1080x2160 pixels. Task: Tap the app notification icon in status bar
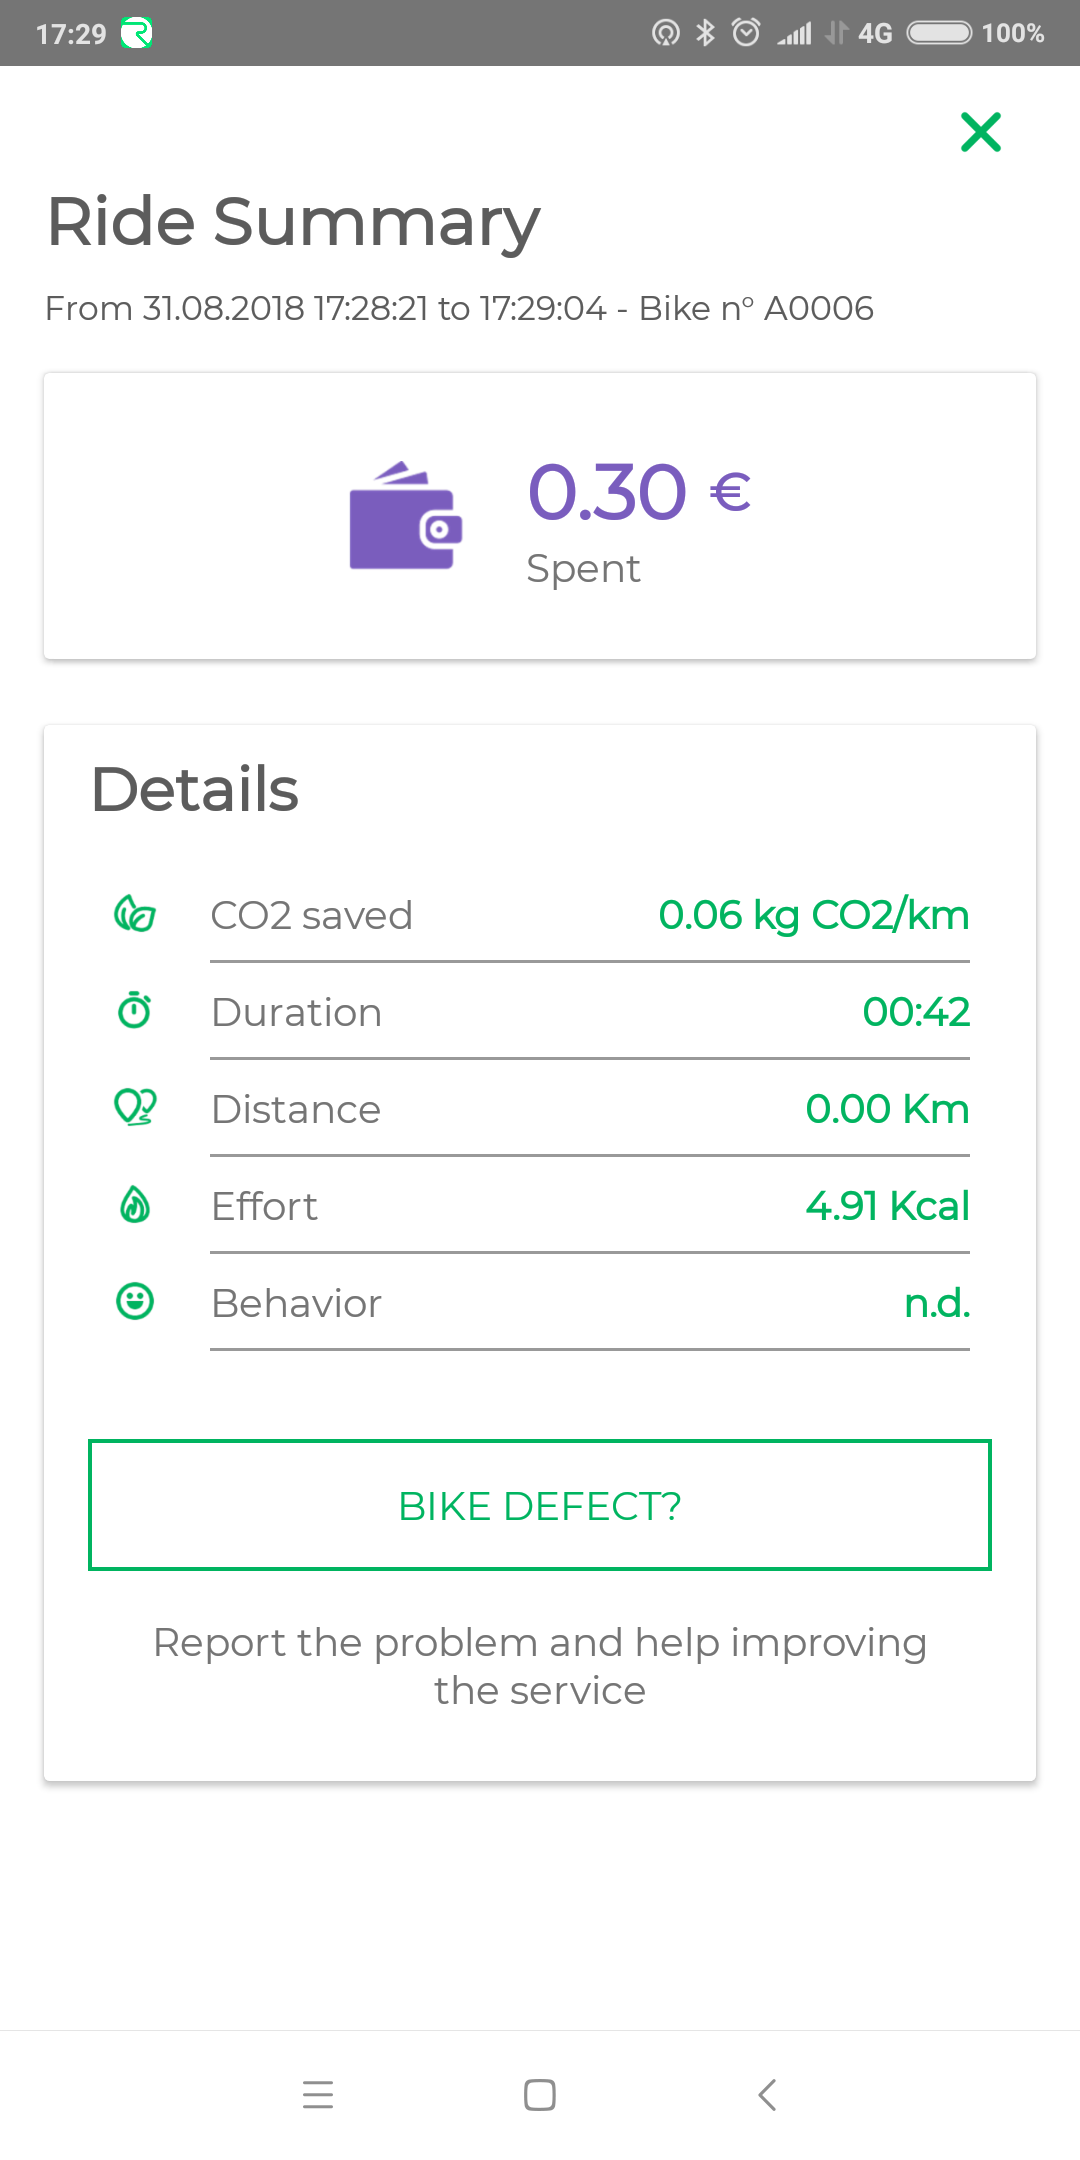[136, 34]
